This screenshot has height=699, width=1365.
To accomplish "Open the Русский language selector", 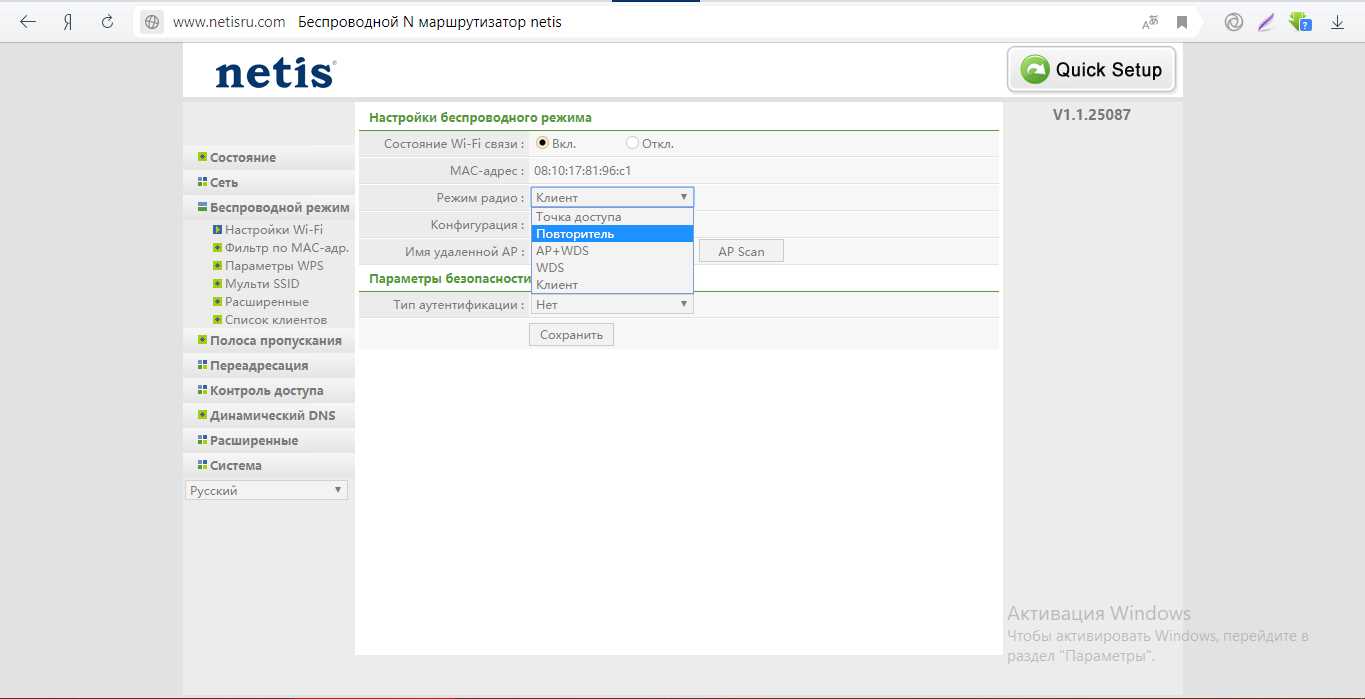I will [x=267, y=490].
